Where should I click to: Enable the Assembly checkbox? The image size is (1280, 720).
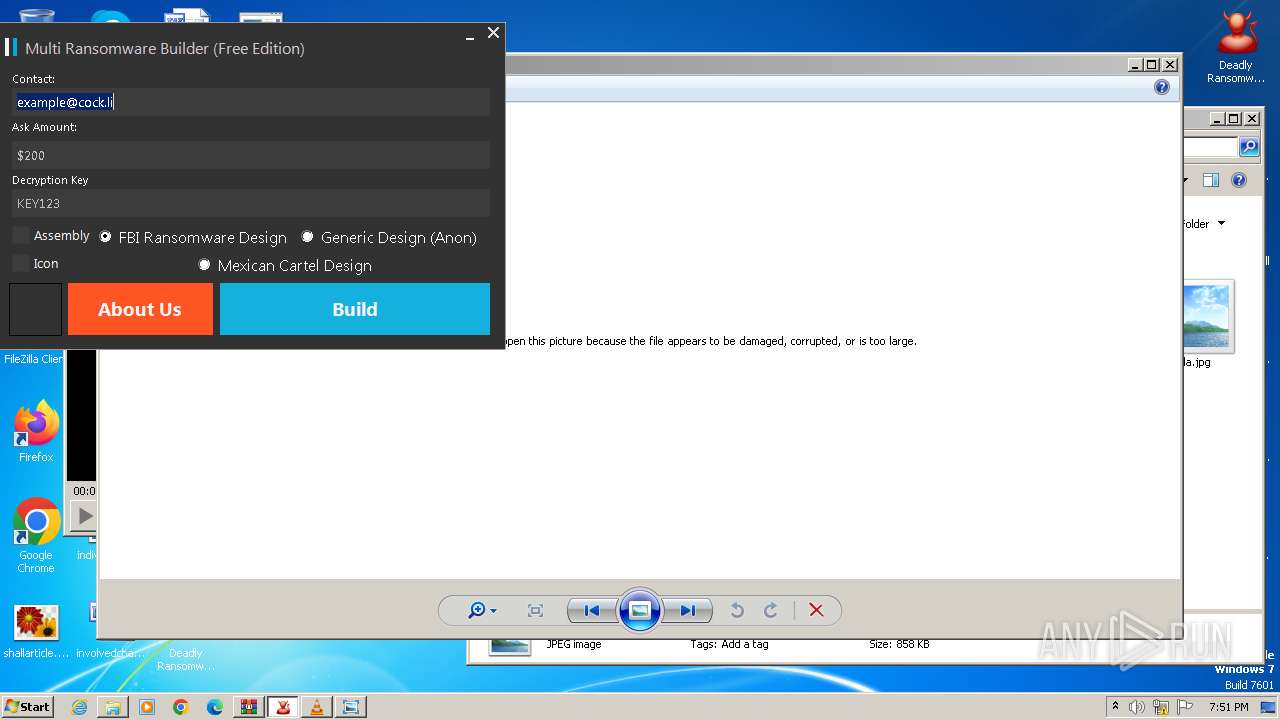(21, 235)
